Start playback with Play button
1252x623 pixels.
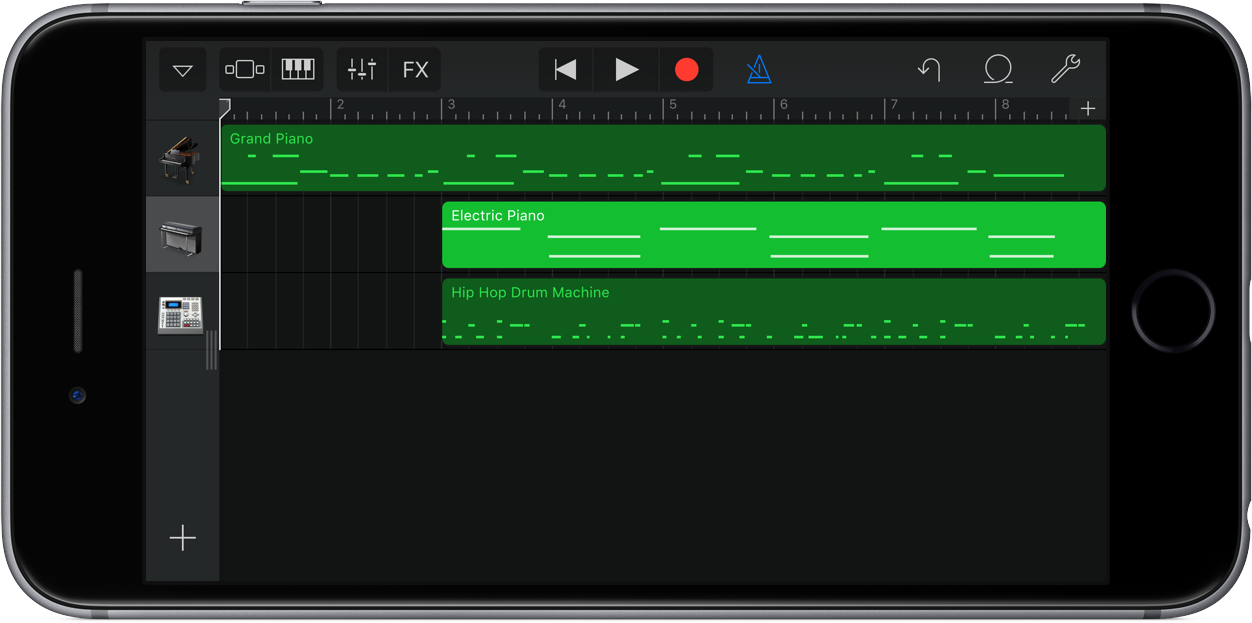pyautogui.click(x=626, y=70)
